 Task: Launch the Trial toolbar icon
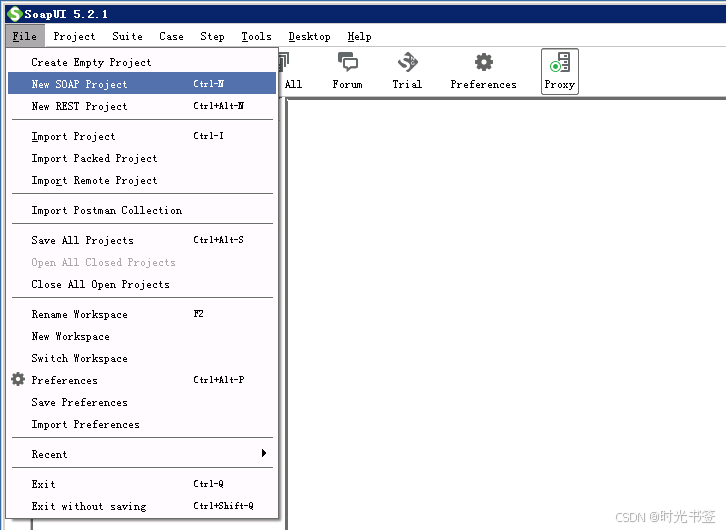point(407,71)
